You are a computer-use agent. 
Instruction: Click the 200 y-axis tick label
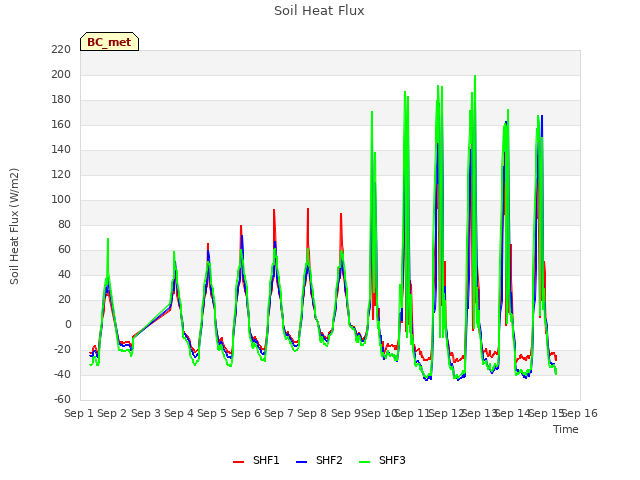61,75
